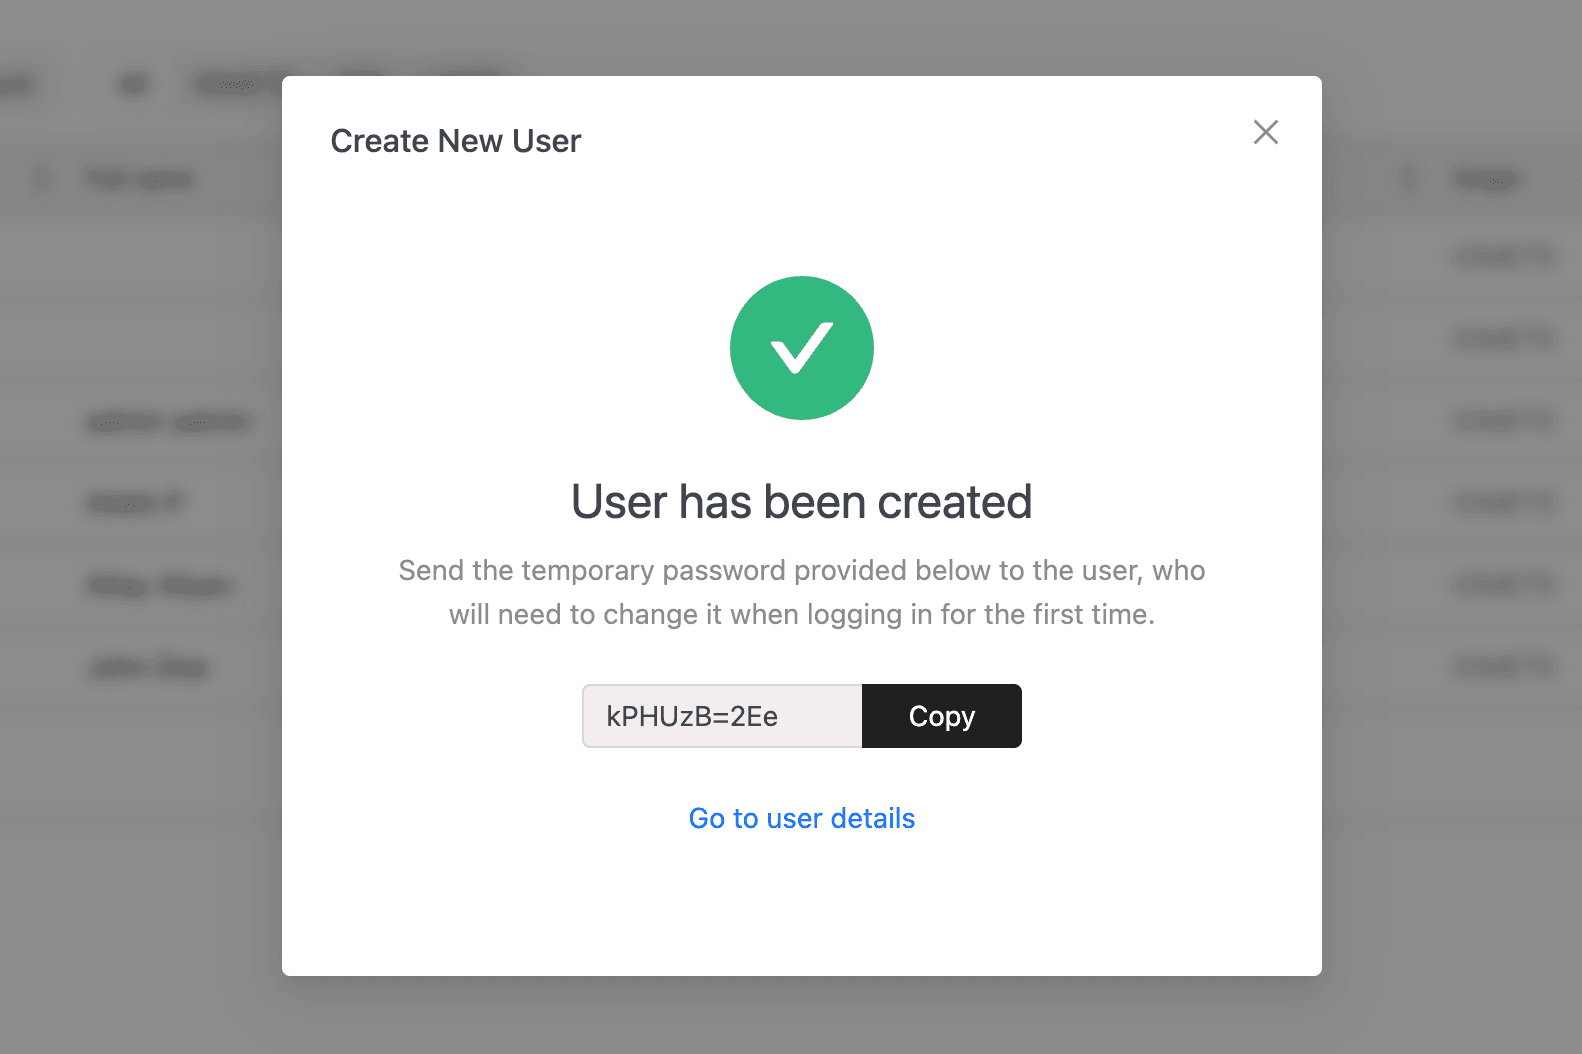Open the Go to user details link

[801, 818]
